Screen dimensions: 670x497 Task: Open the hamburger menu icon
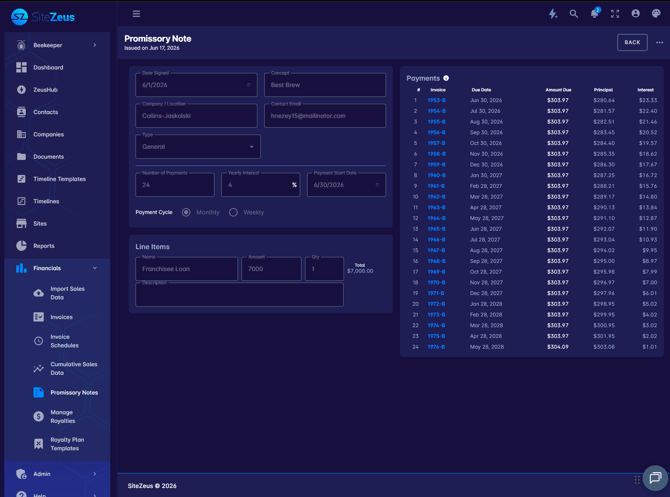tap(136, 14)
